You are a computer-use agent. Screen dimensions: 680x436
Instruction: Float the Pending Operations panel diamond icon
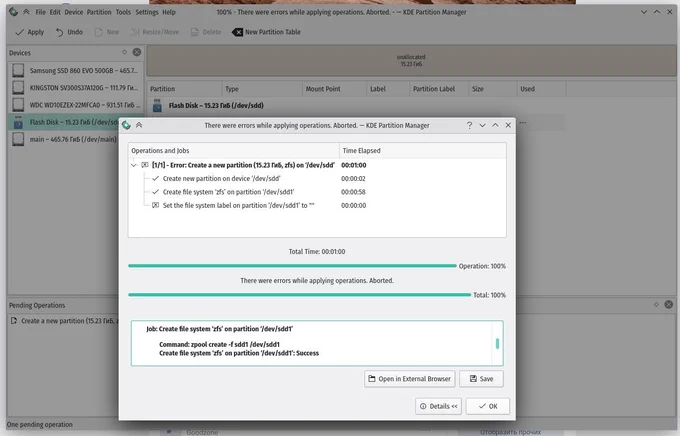tap(656, 305)
